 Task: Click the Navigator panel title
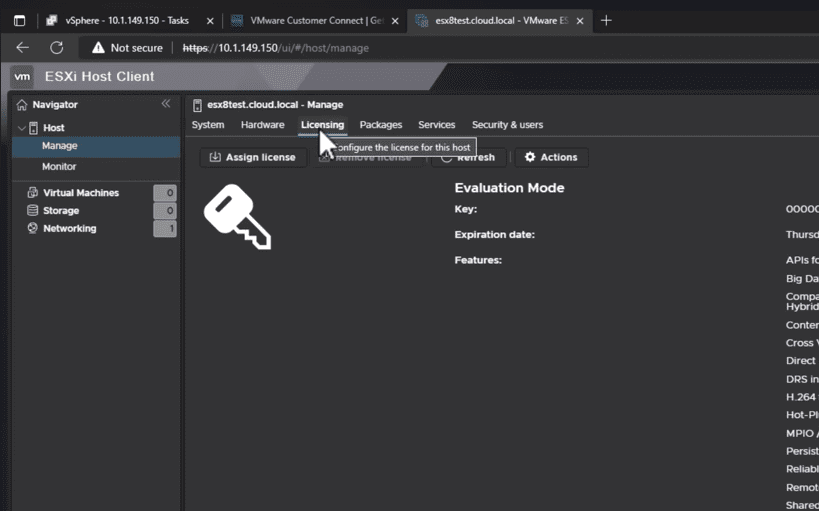tap(55, 105)
